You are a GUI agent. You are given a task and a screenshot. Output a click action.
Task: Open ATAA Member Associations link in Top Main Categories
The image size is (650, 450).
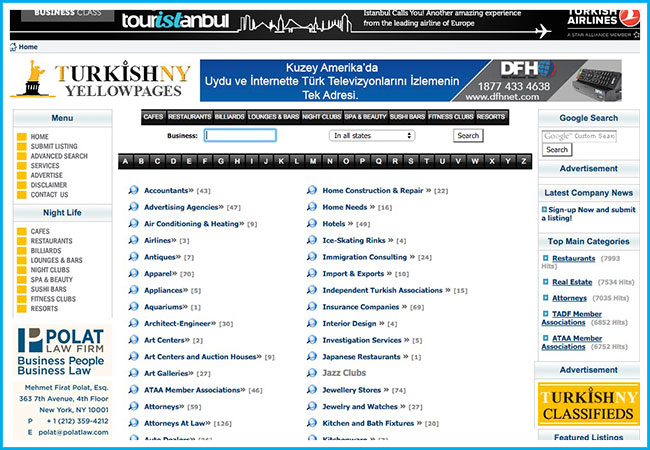click(x=572, y=342)
